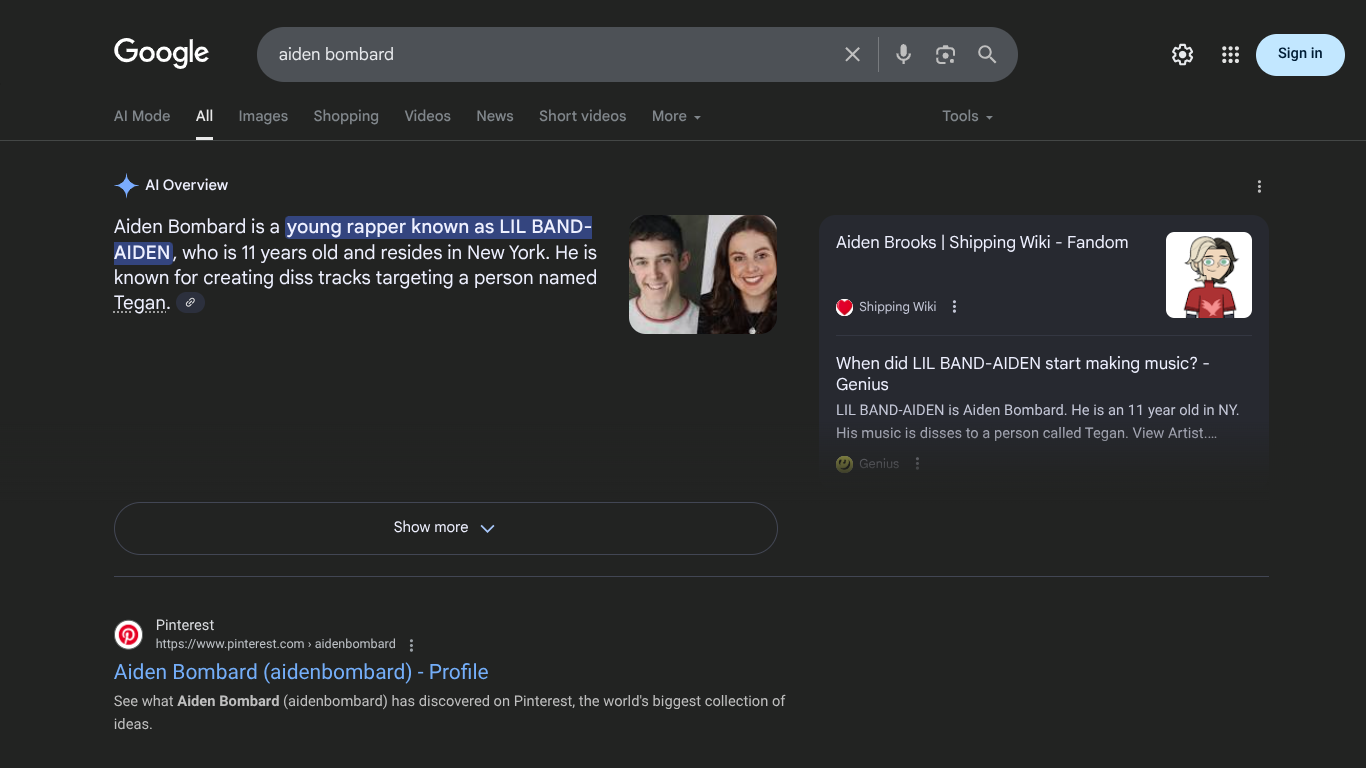Click the Shipping Wiki source name
This screenshot has height=768, width=1366.
tap(897, 307)
